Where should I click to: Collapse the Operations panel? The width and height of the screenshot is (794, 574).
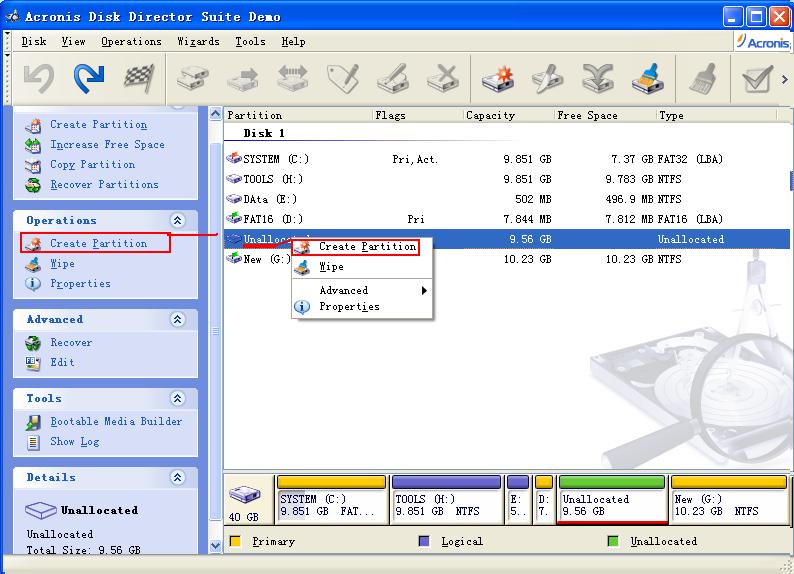(x=177, y=220)
